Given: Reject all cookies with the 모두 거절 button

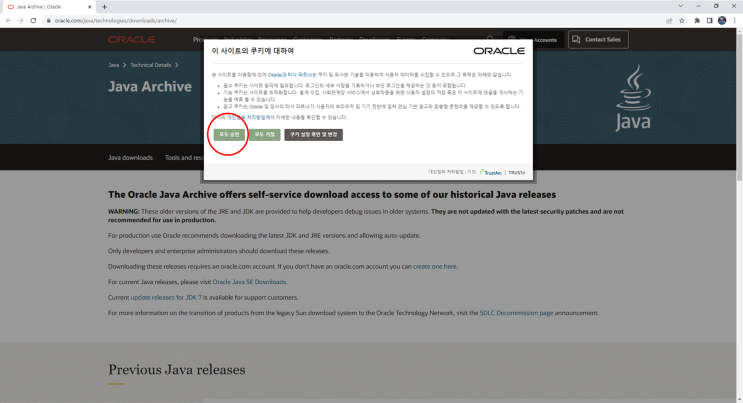Looking at the screenshot, I should [x=264, y=135].
